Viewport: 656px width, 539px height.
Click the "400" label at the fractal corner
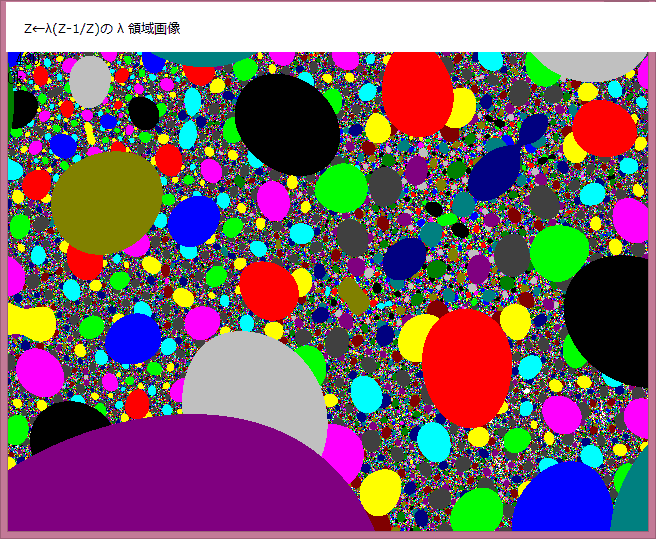[x=26, y=59]
